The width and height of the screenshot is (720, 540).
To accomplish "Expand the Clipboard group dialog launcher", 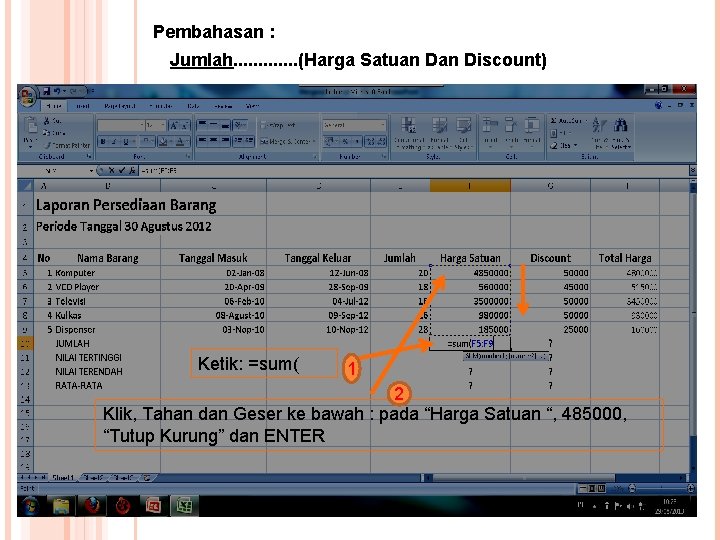I will point(89,157).
